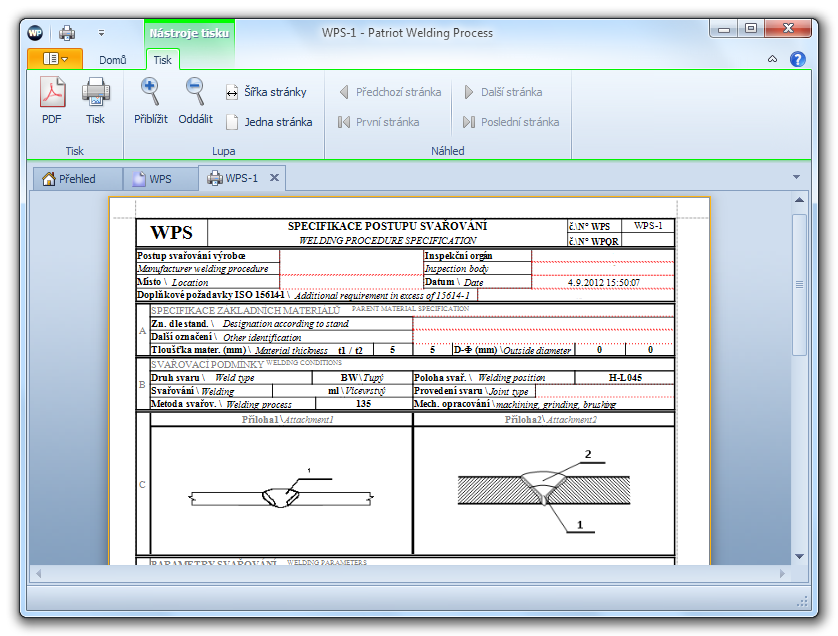Switch to the Domů ribbon tab
838x636 pixels.
coord(113,60)
